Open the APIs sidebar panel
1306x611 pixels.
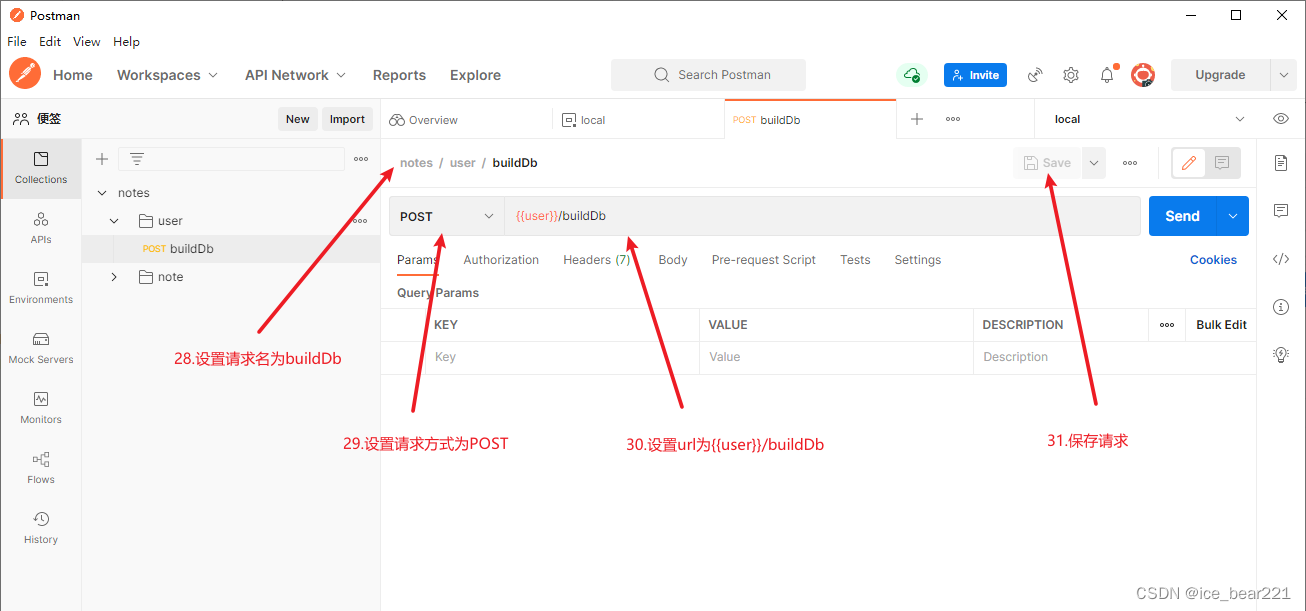click(41, 228)
